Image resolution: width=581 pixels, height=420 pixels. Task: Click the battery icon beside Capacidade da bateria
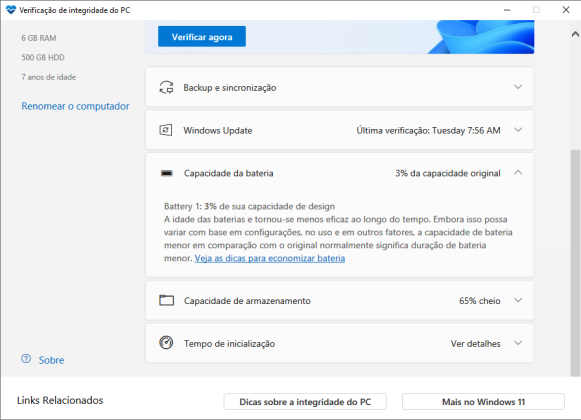click(x=167, y=173)
